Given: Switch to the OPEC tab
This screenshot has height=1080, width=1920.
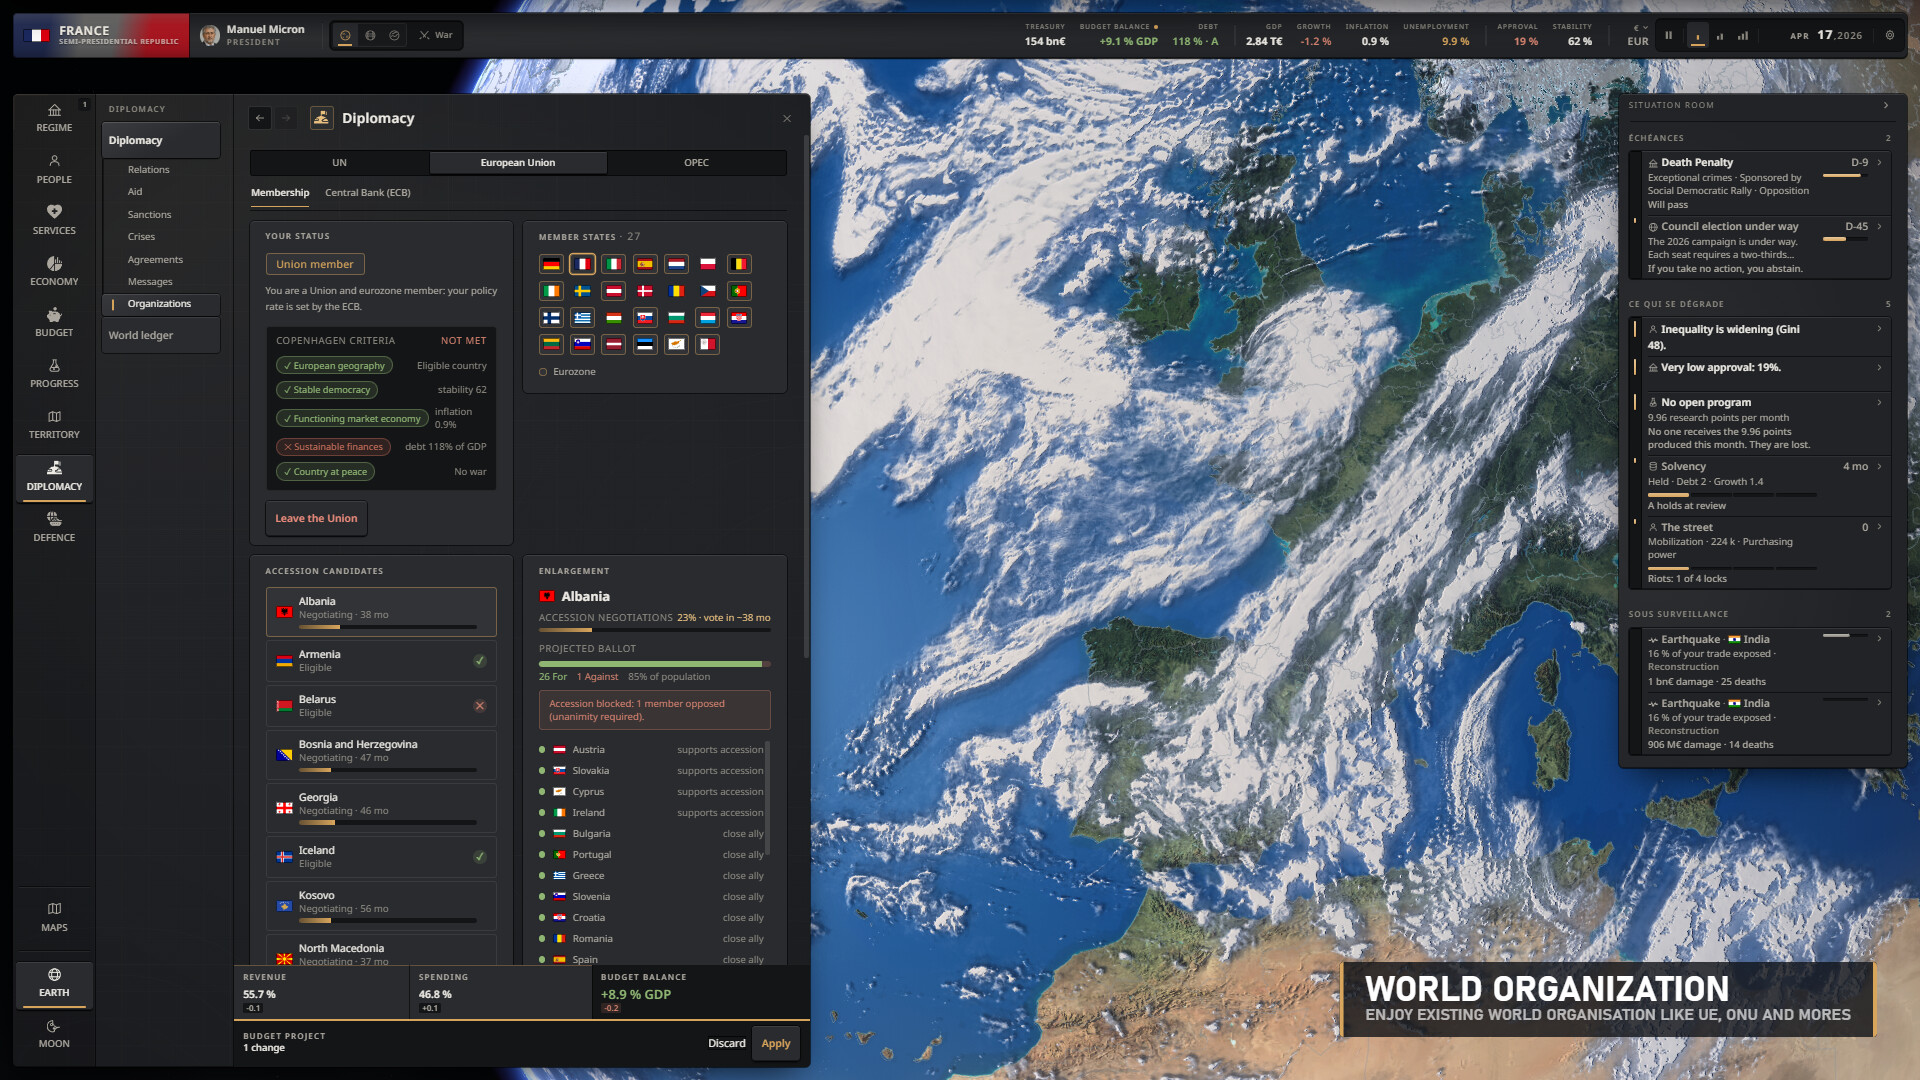Looking at the screenshot, I should 697,163.
